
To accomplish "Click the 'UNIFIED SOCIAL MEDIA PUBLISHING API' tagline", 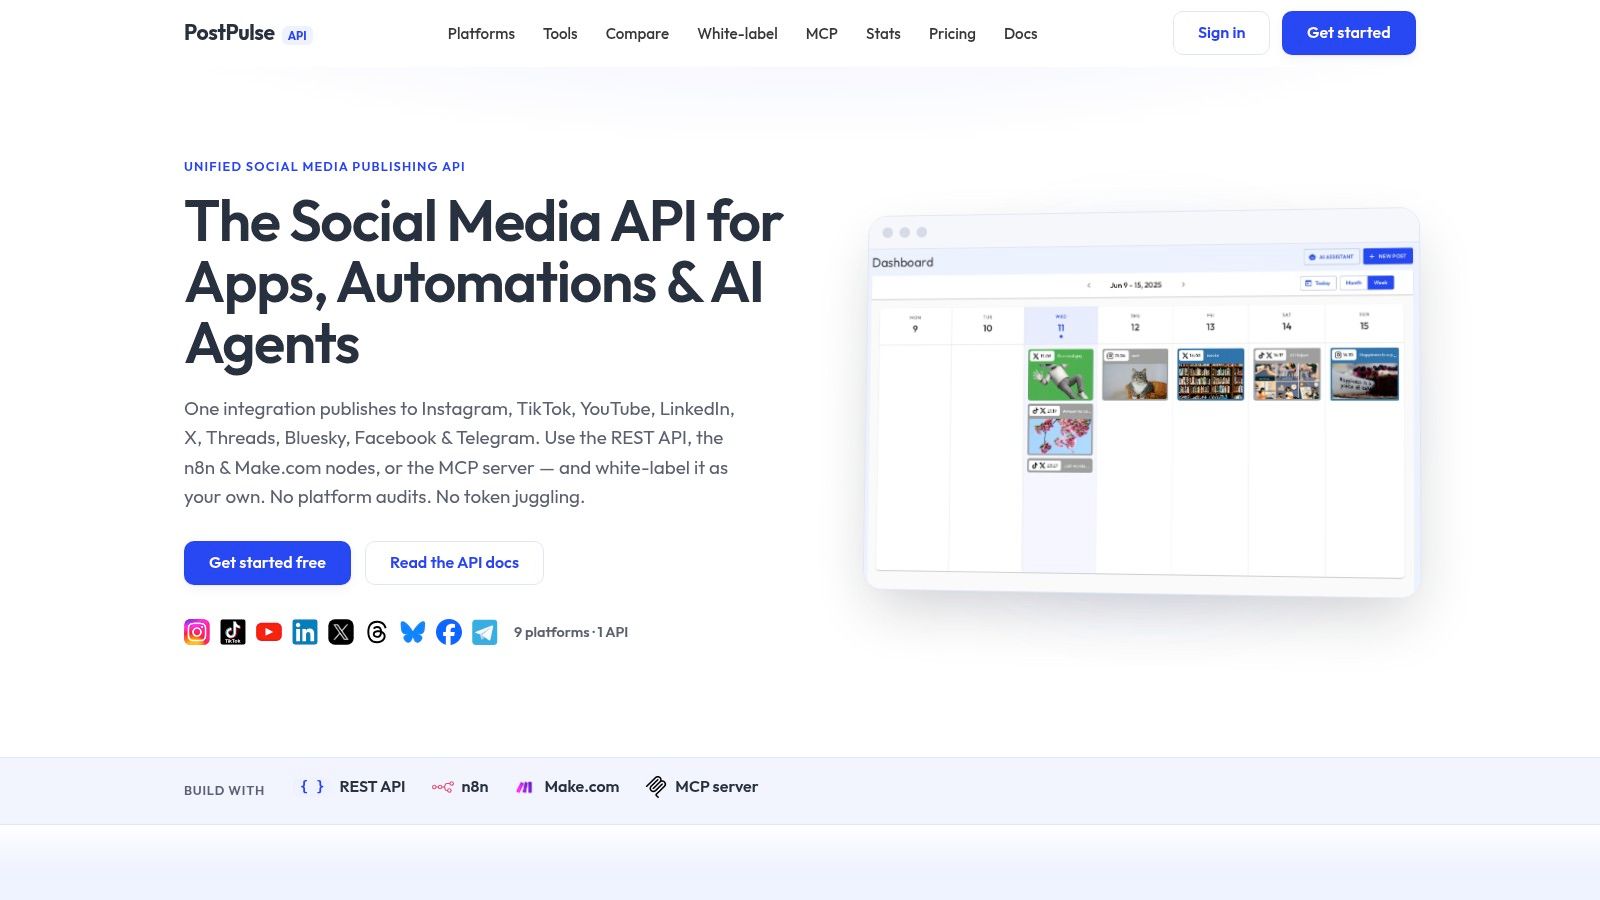I will coord(324,167).
